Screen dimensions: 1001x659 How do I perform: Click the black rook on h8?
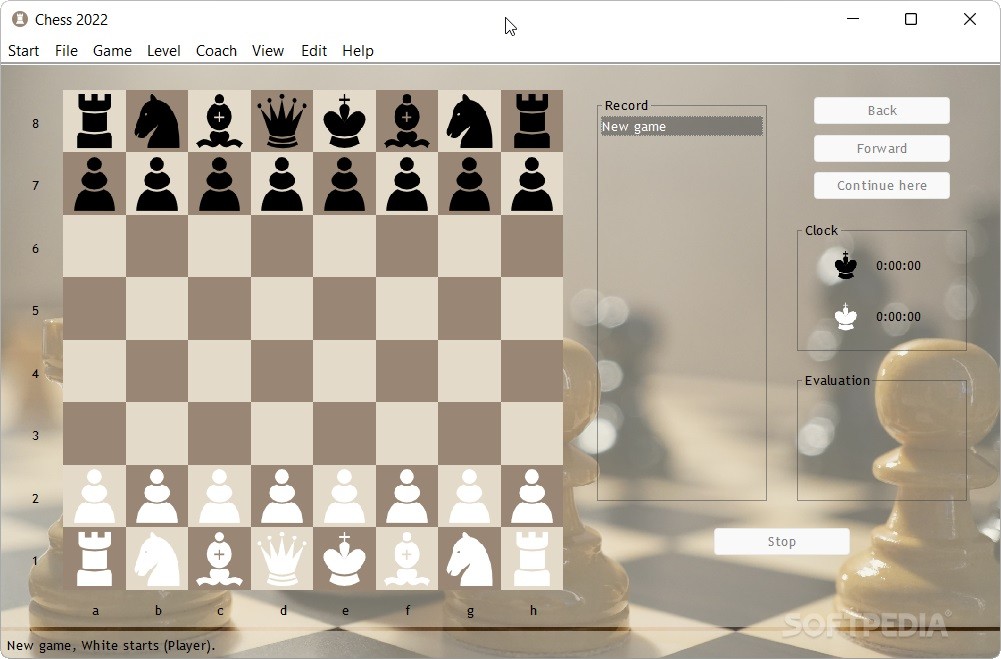532,121
